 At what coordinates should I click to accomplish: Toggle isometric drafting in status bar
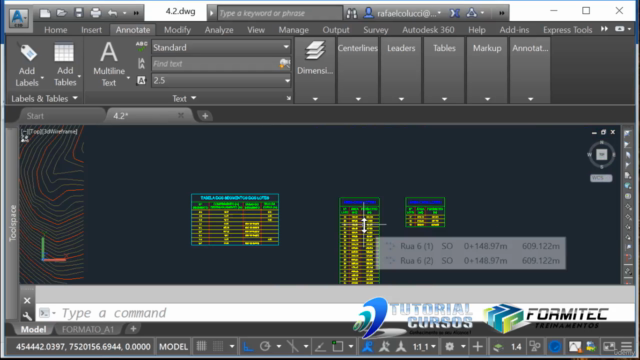pyautogui.click(x=293, y=347)
